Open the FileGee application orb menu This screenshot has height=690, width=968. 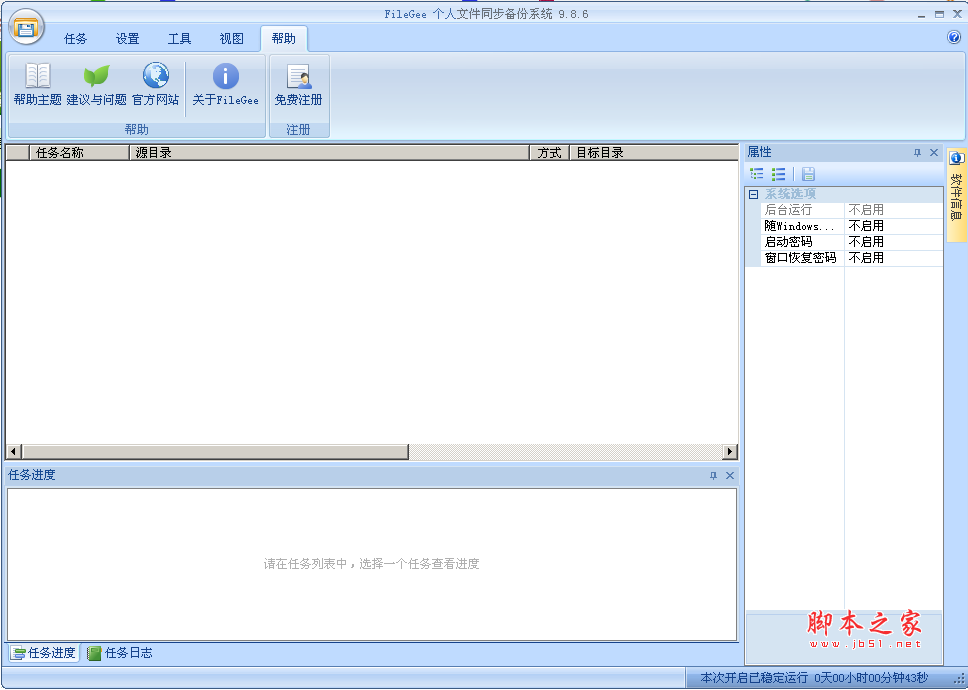[26, 27]
